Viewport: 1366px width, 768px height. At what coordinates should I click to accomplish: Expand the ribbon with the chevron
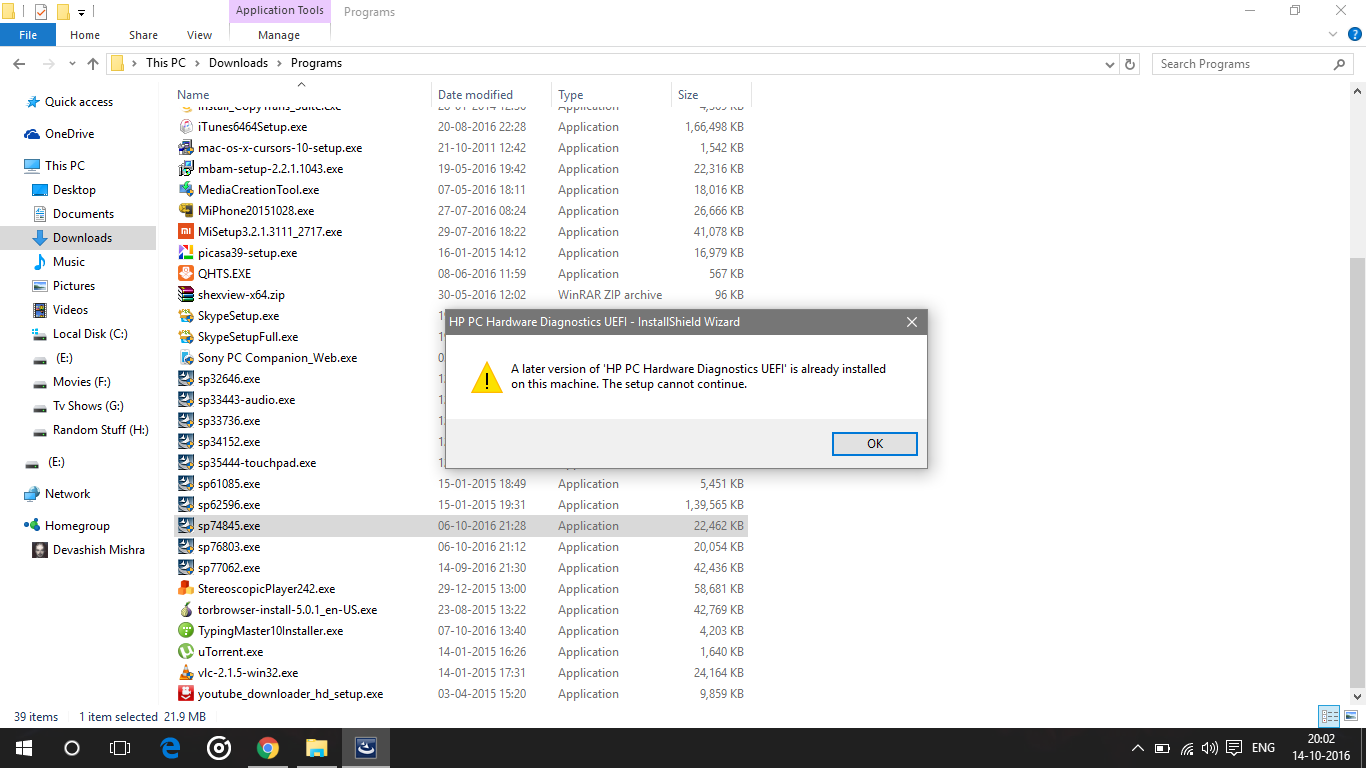[x=1331, y=35]
